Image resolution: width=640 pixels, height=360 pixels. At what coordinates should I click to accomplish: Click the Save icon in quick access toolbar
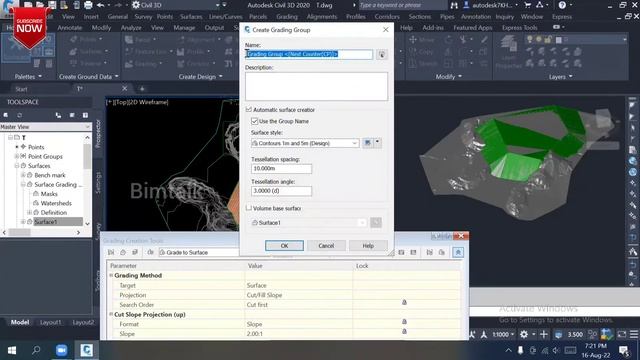[x=52, y=5]
